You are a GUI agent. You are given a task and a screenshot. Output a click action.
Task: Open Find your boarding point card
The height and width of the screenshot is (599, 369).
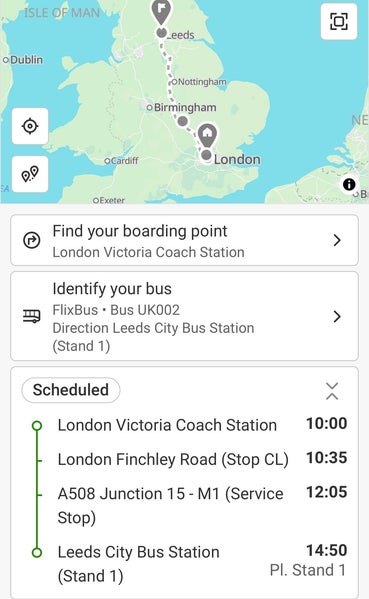point(184,240)
